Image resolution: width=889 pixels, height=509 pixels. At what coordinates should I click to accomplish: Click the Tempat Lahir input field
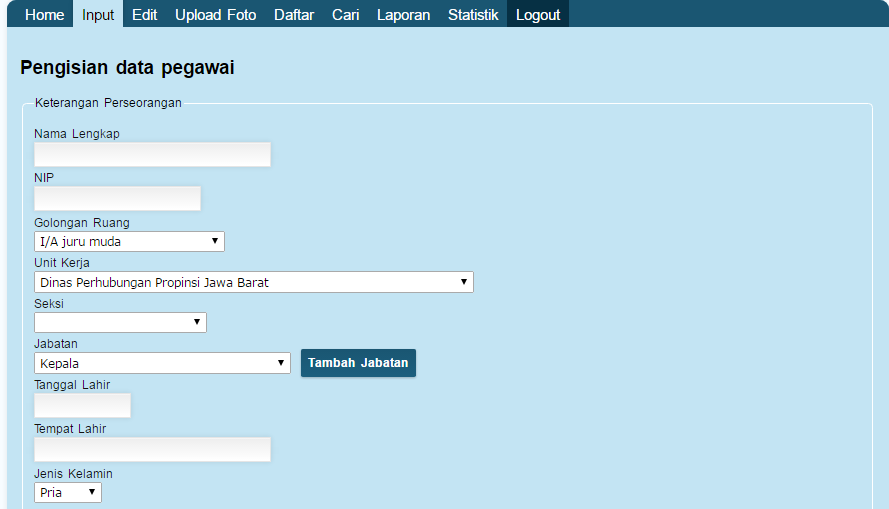(x=153, y=449)
